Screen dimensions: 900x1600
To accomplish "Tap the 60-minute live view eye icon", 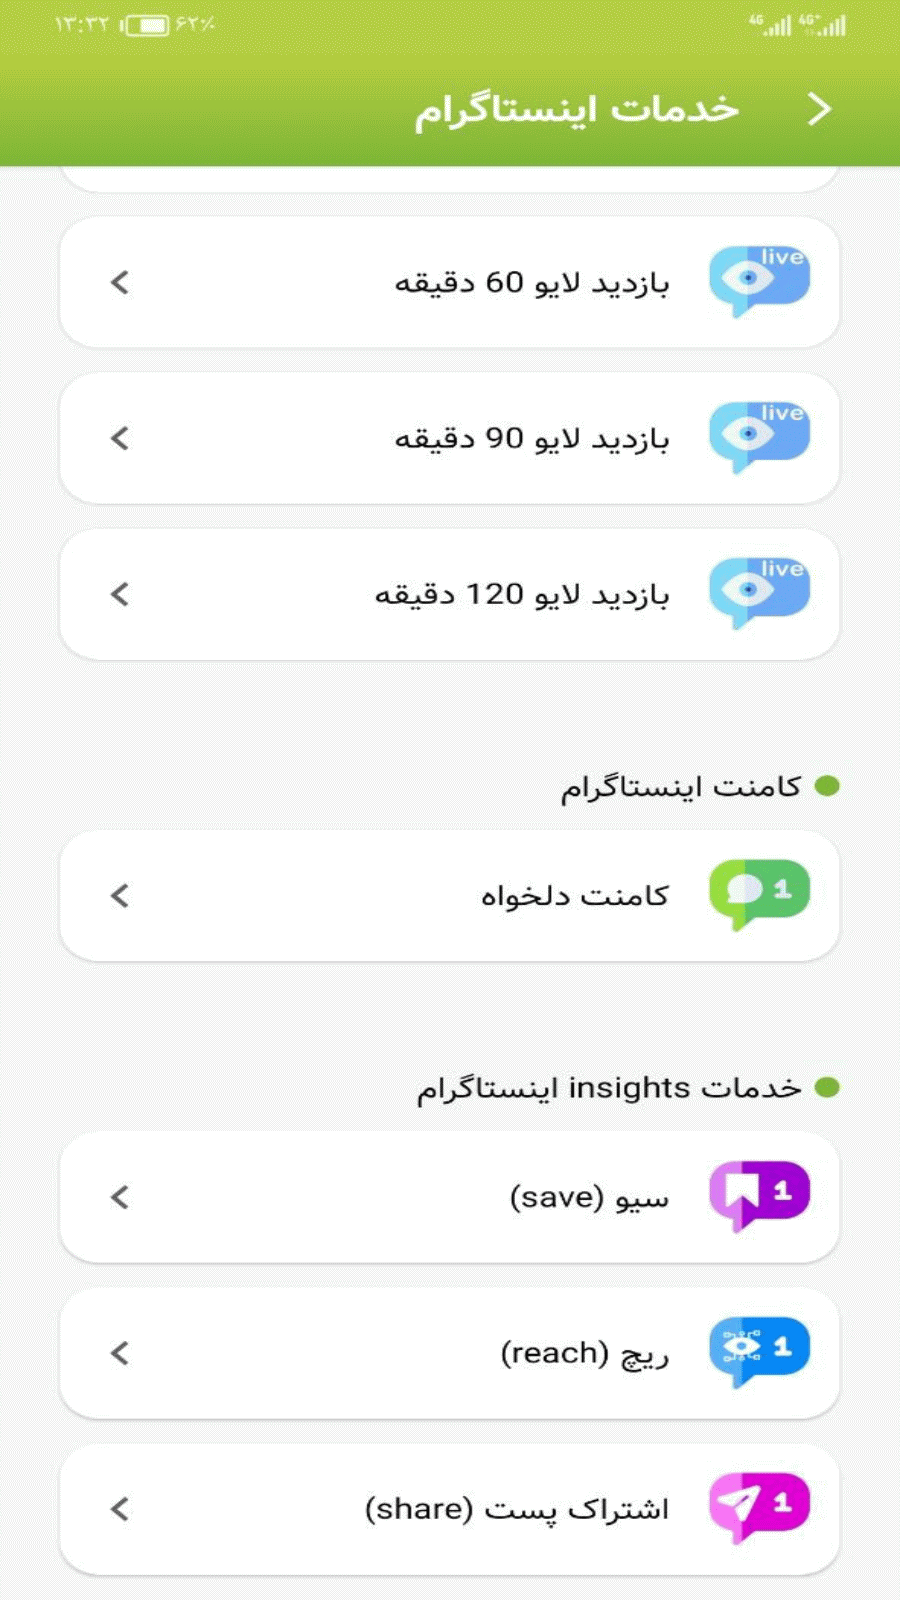I will (x=759, y=281).
